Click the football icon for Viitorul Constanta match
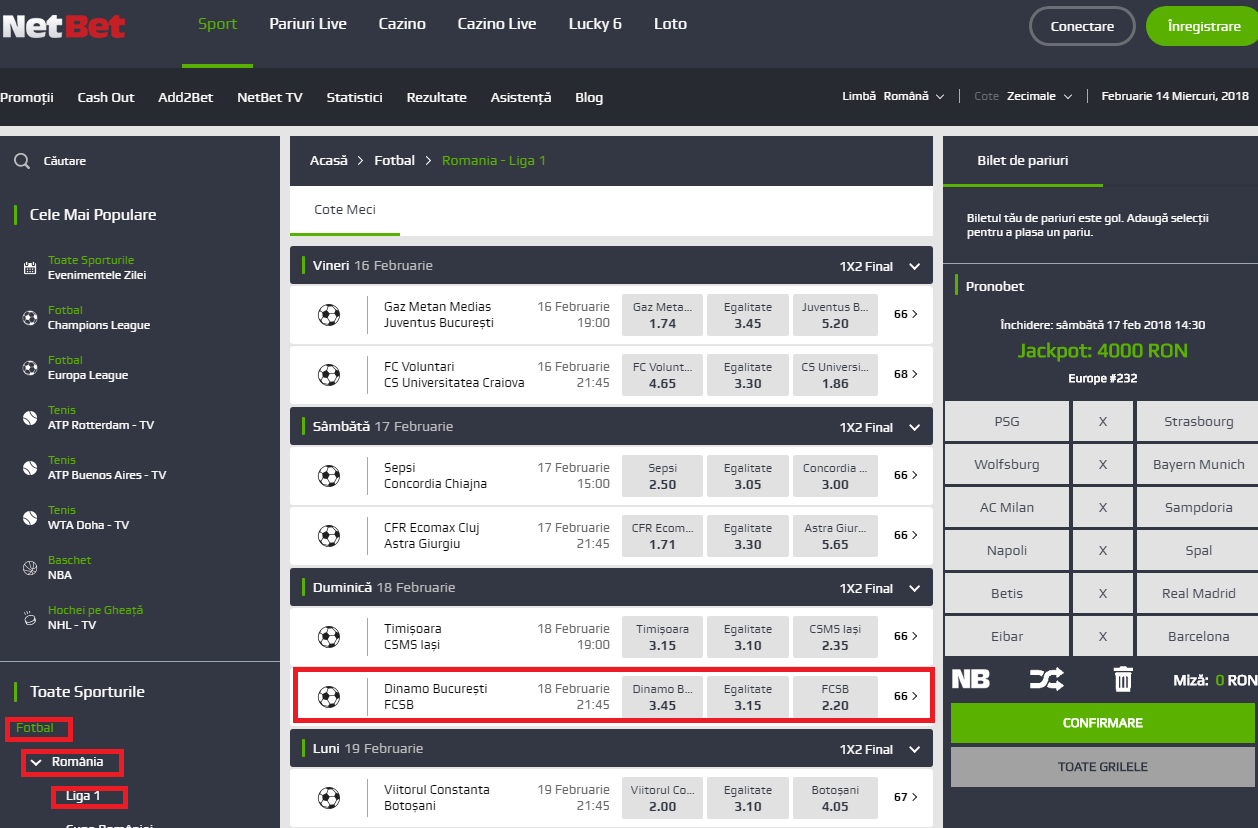Screen dimensions: 1258x828 (329, 798)
